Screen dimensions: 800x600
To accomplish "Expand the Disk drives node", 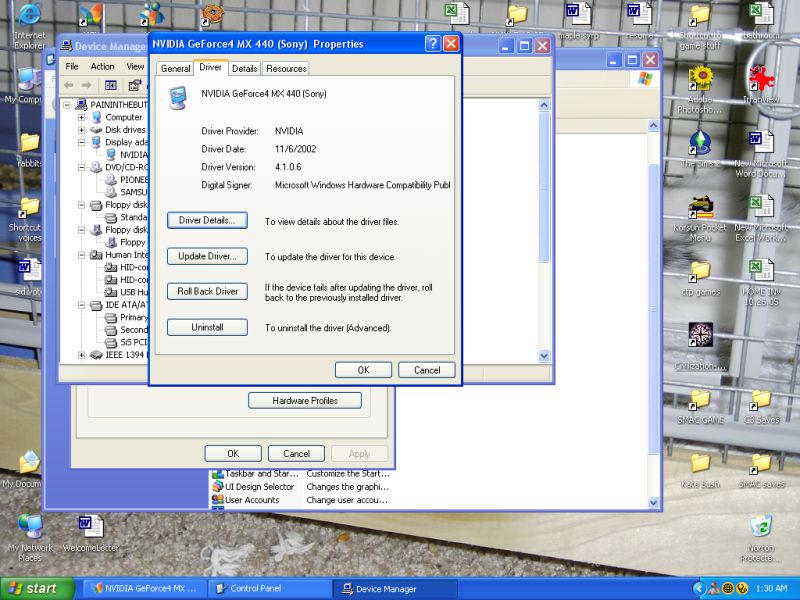I will click(x=82, y=130).
